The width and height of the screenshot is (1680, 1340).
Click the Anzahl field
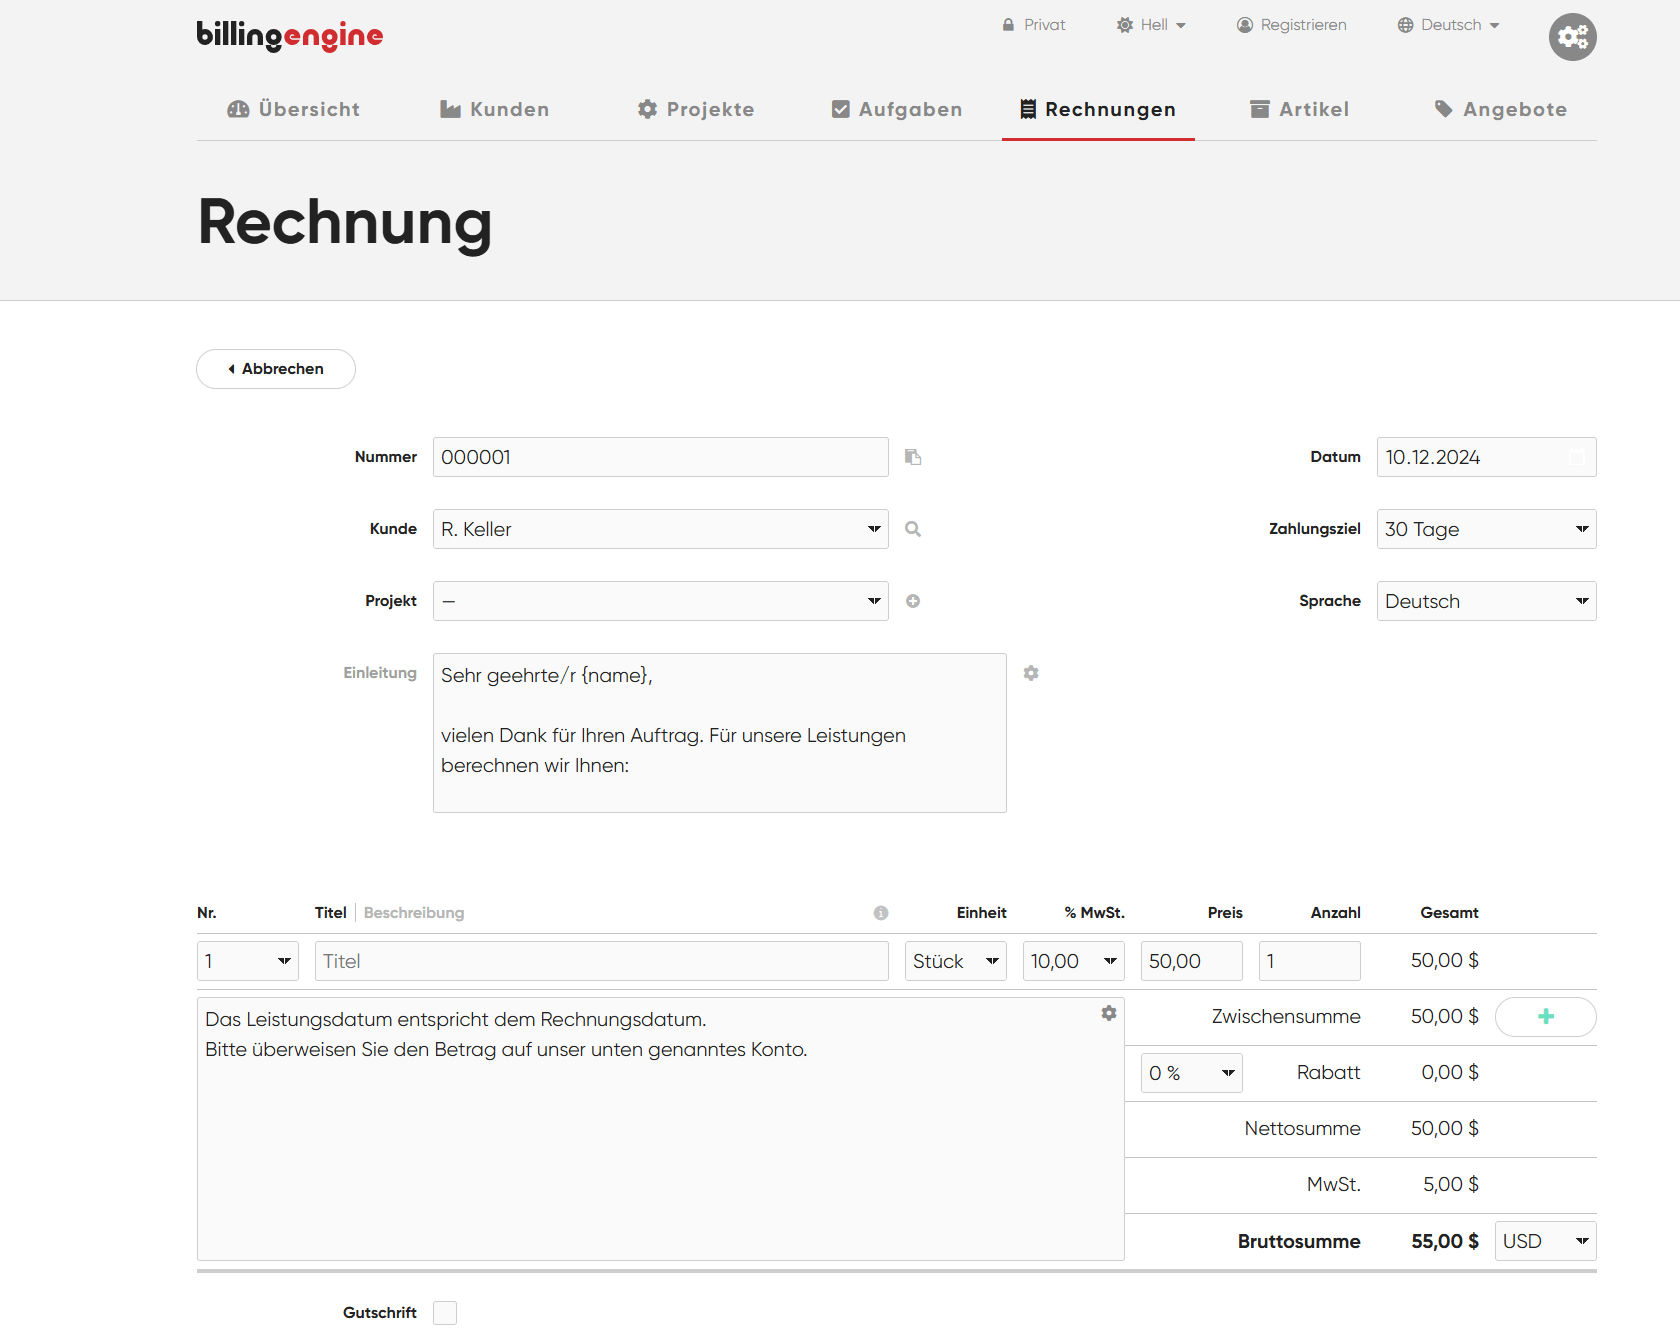(1310, 961)
